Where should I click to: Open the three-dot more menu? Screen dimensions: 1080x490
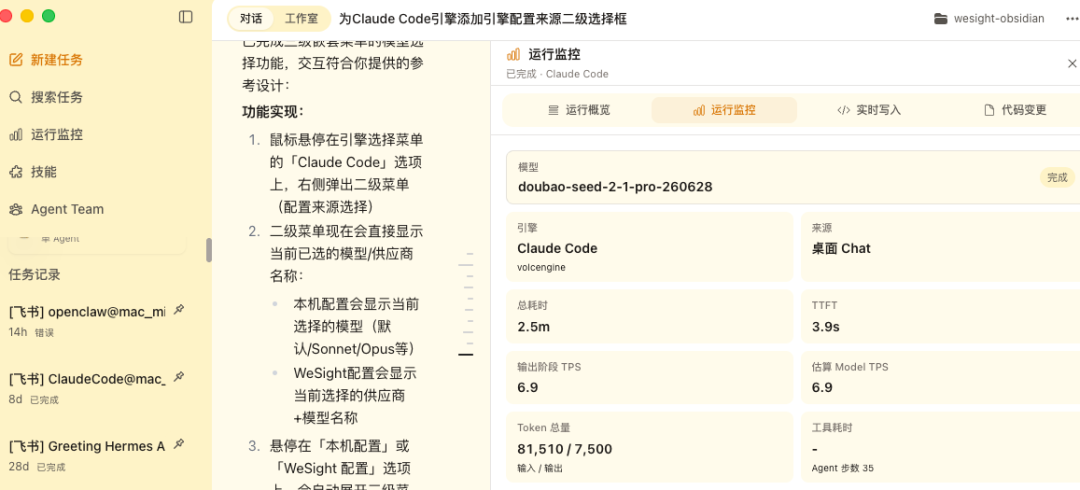pos(1072,19)
